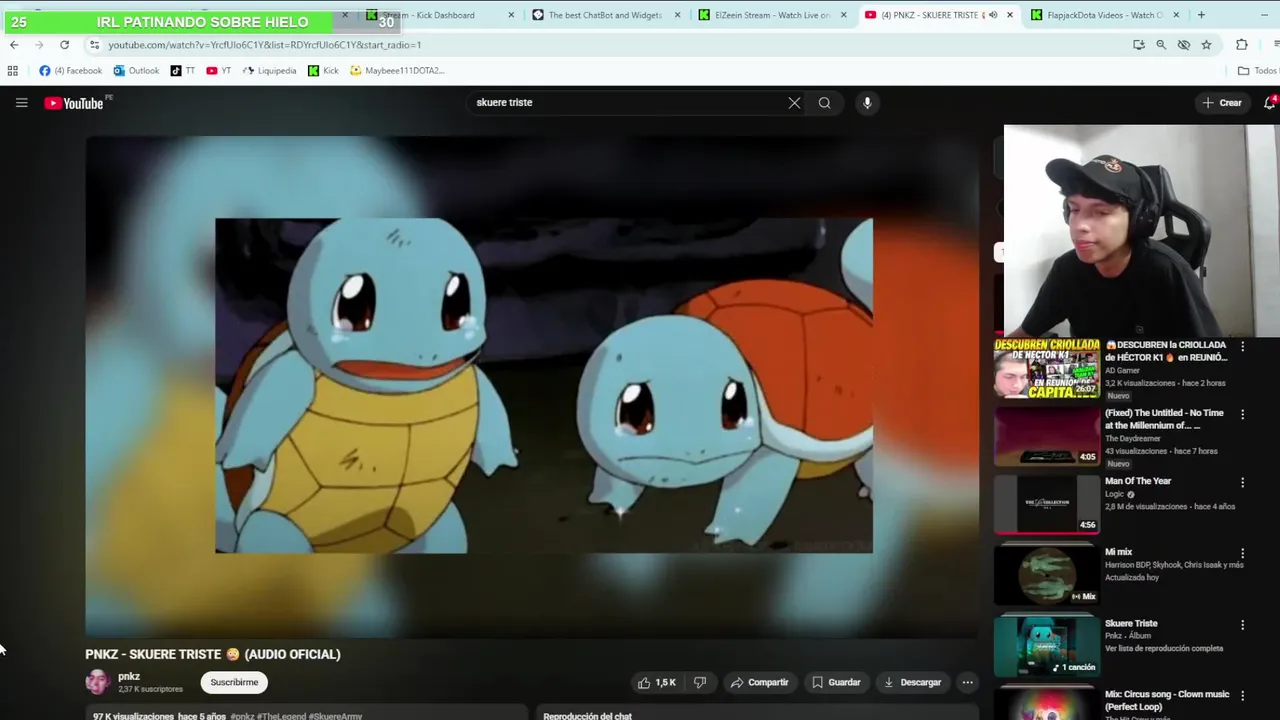This screenshot has width=1280, height=720.
Task: Open the Outlook bookmark
Action: tap(136, 71)
